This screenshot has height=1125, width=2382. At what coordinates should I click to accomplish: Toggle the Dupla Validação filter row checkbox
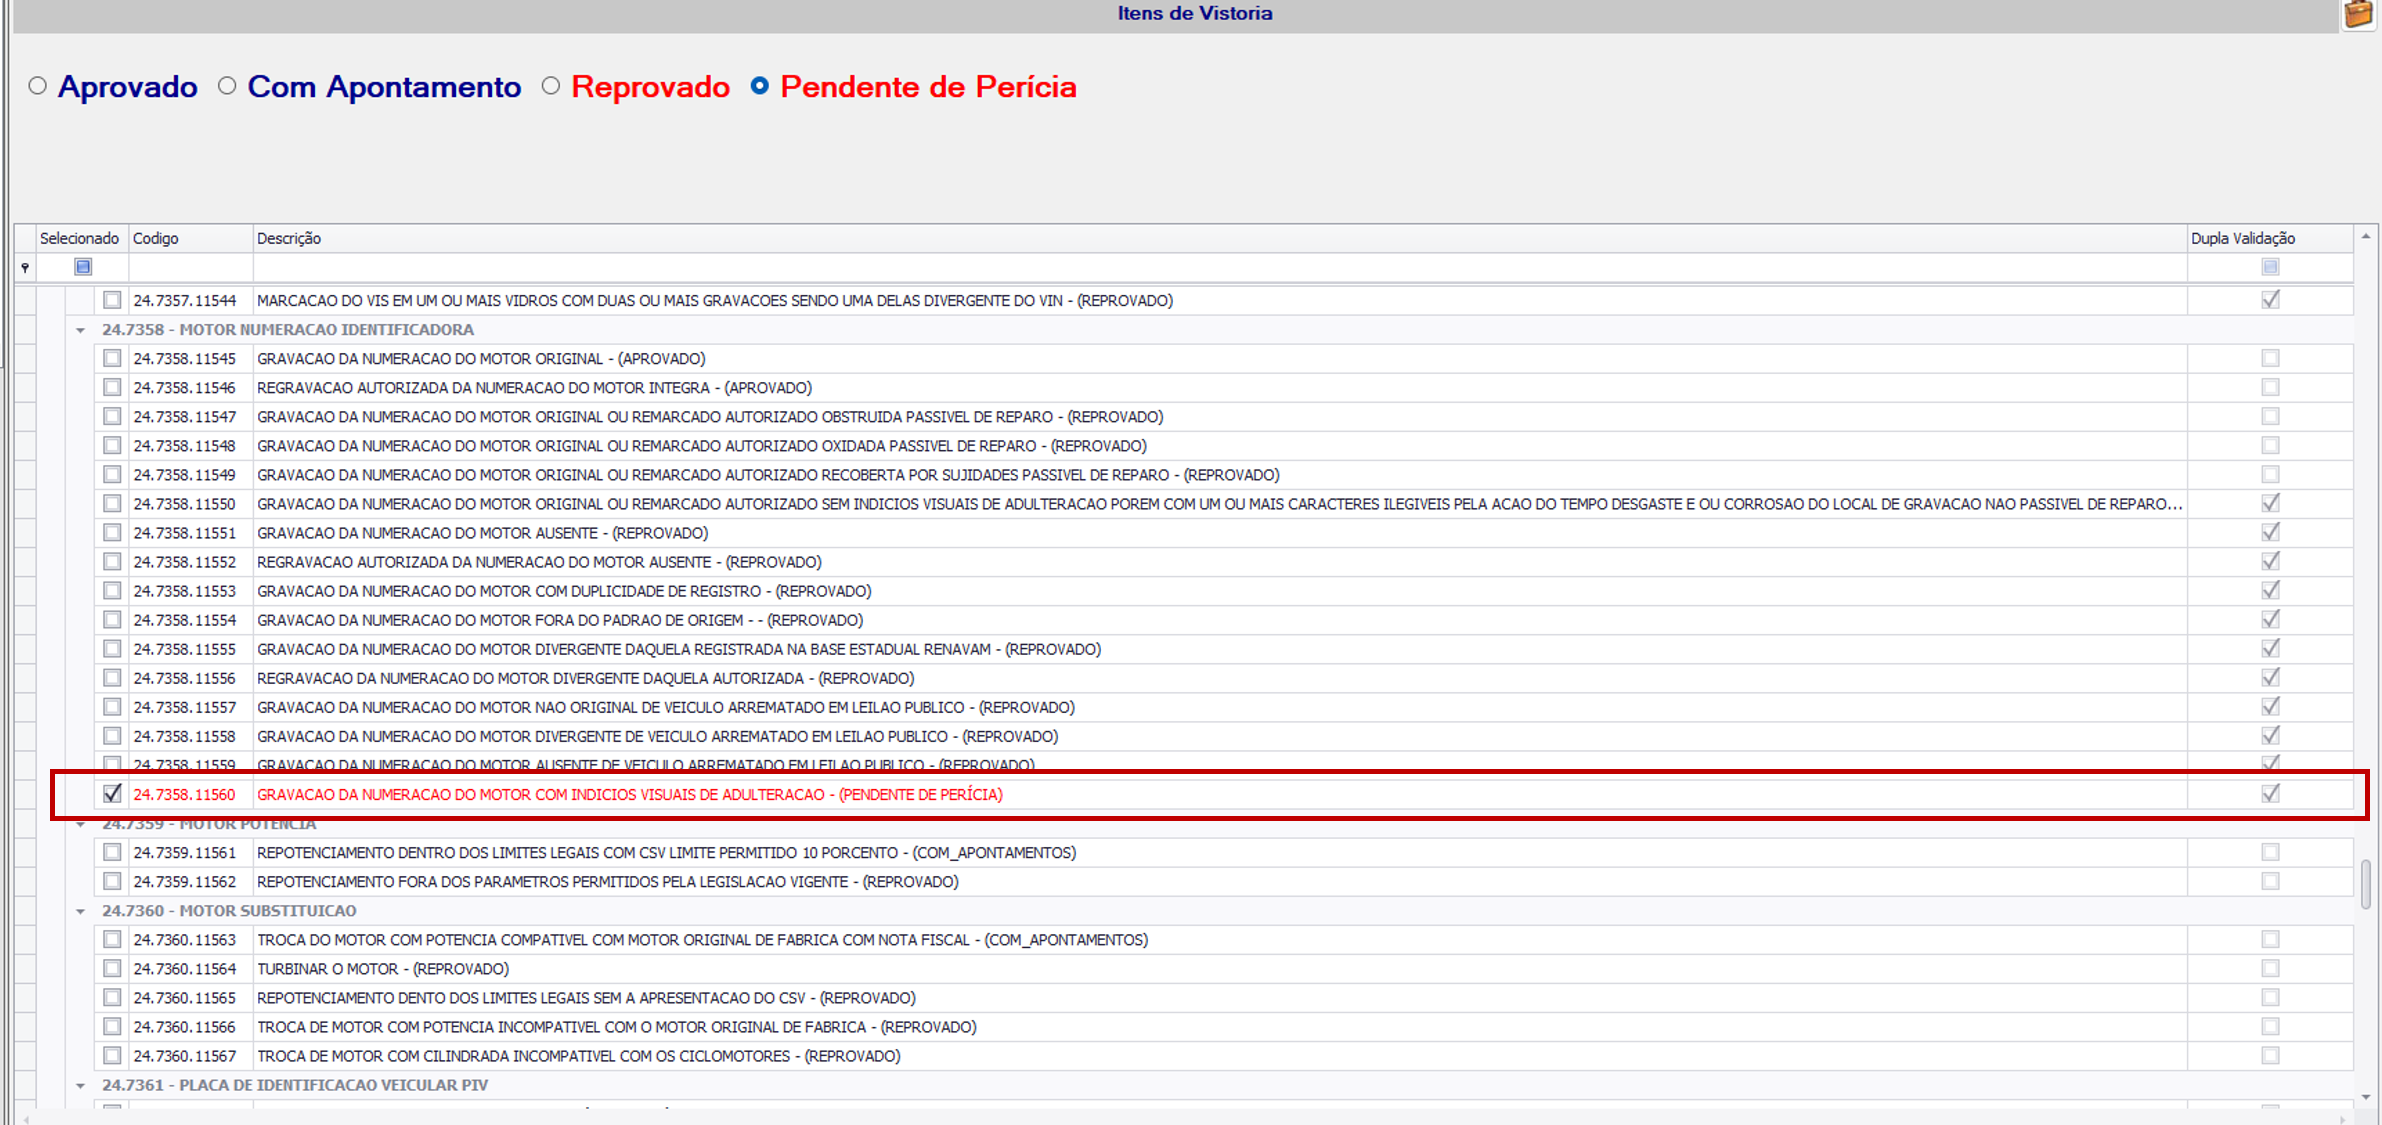(x=2270, y=267)
